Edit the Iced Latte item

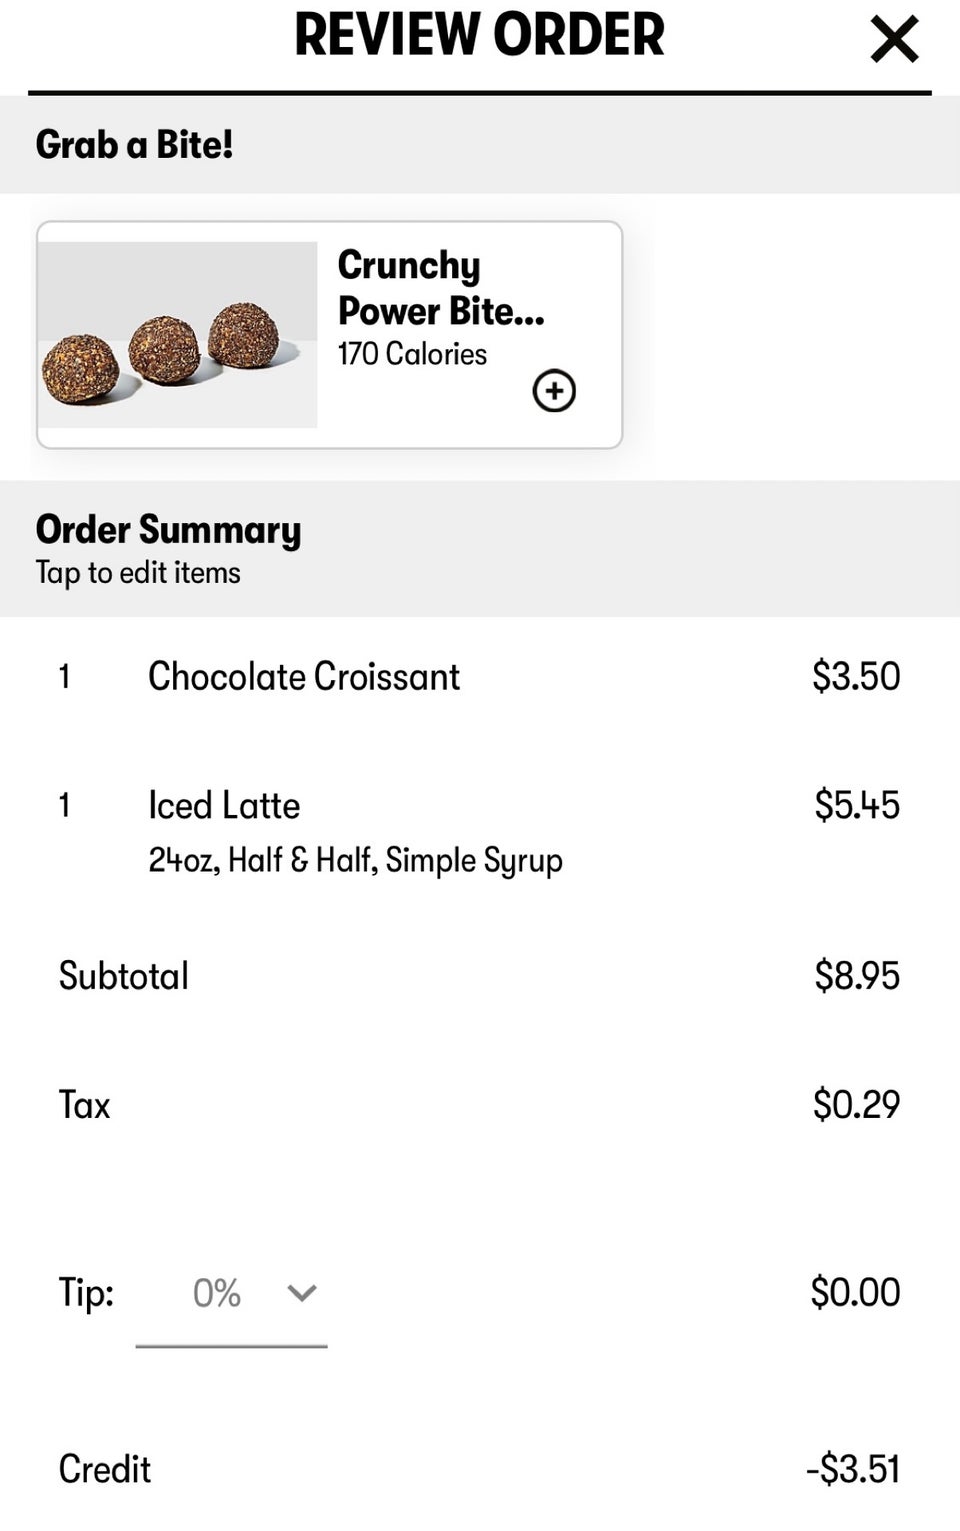coord(224,806)
